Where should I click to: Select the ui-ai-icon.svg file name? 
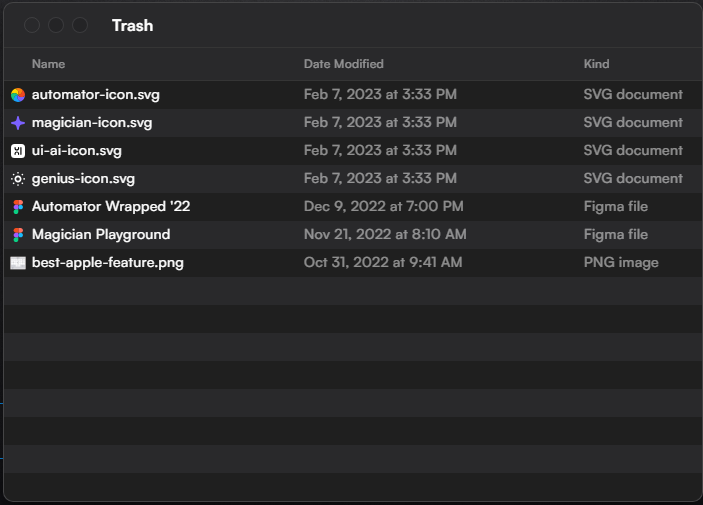(77, 151)
